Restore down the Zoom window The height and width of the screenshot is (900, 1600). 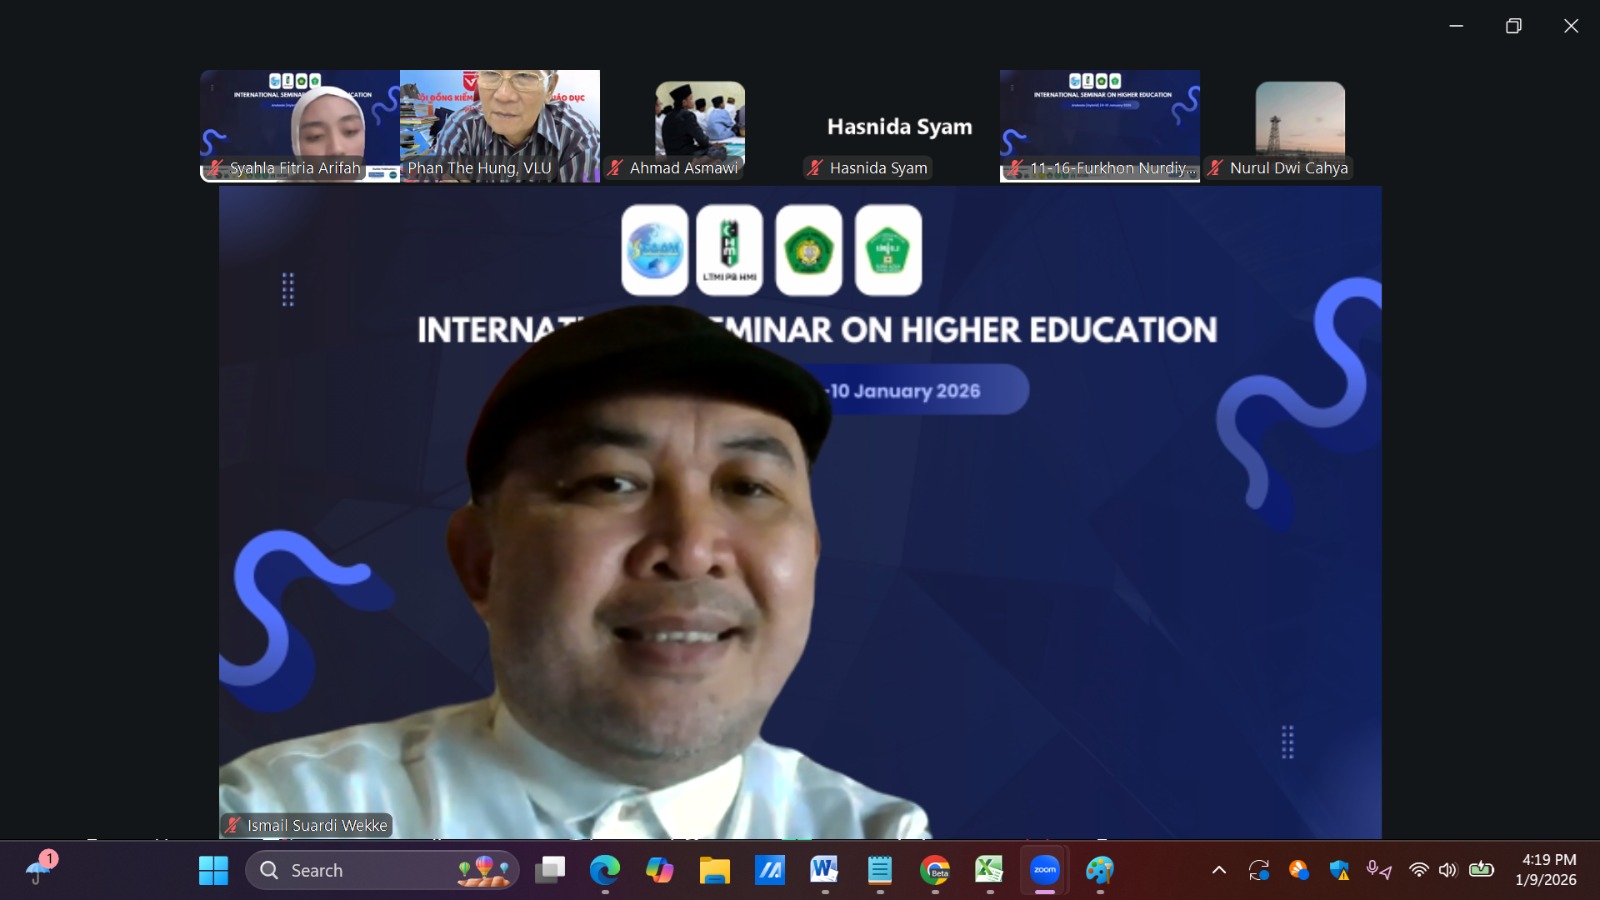coord(1513,26)
